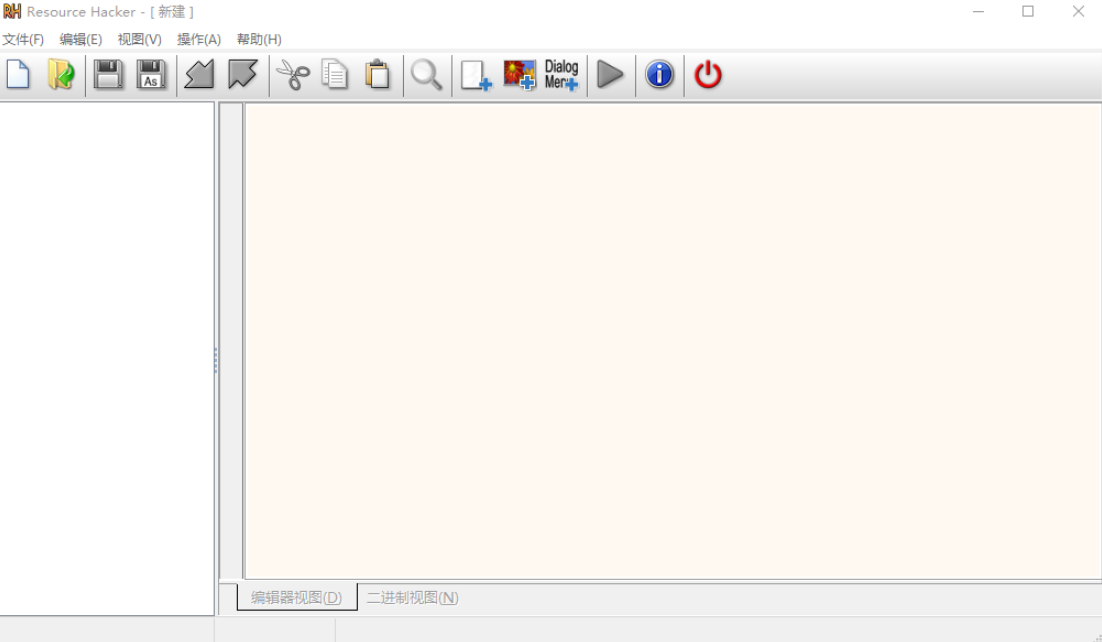Click the Cut scissors icon
The width and height of the screenshot is (1102, 642).
(x=292, y=75)
